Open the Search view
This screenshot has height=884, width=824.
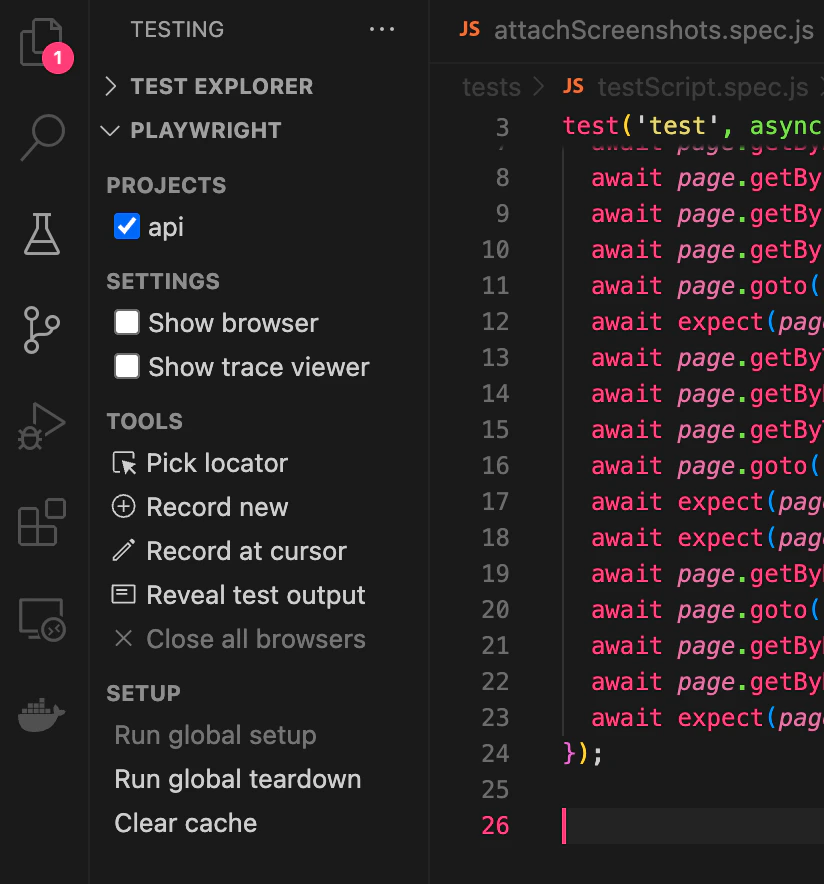coord(42,139)
